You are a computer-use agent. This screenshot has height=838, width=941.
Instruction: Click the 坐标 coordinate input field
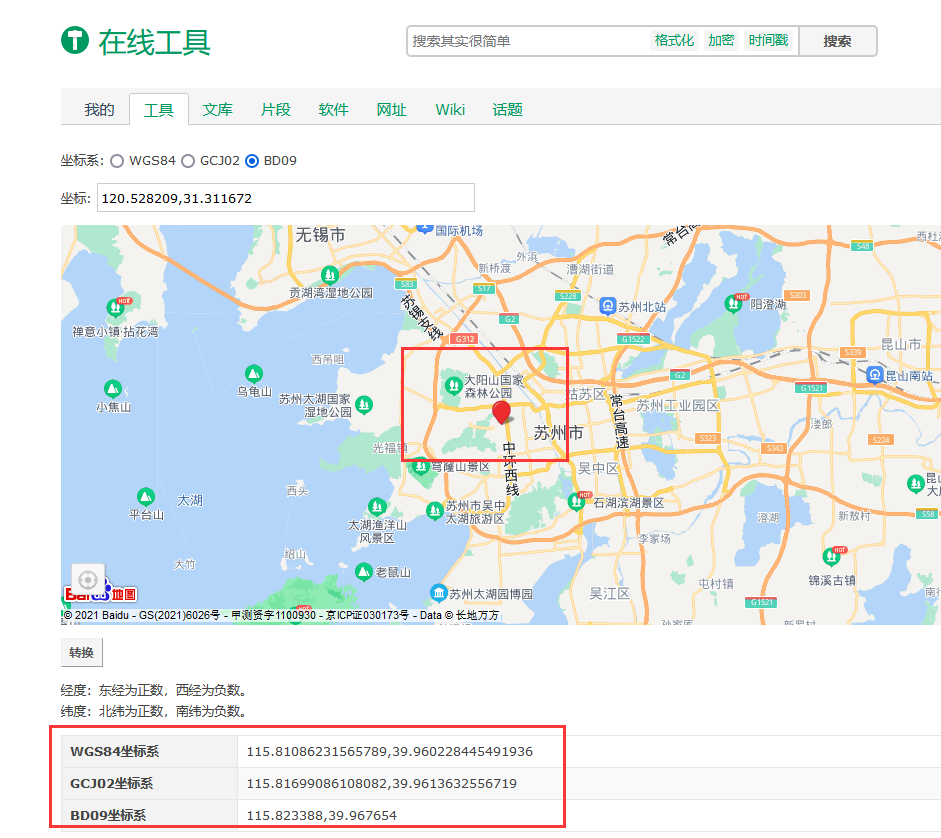(x=286, y=198)
